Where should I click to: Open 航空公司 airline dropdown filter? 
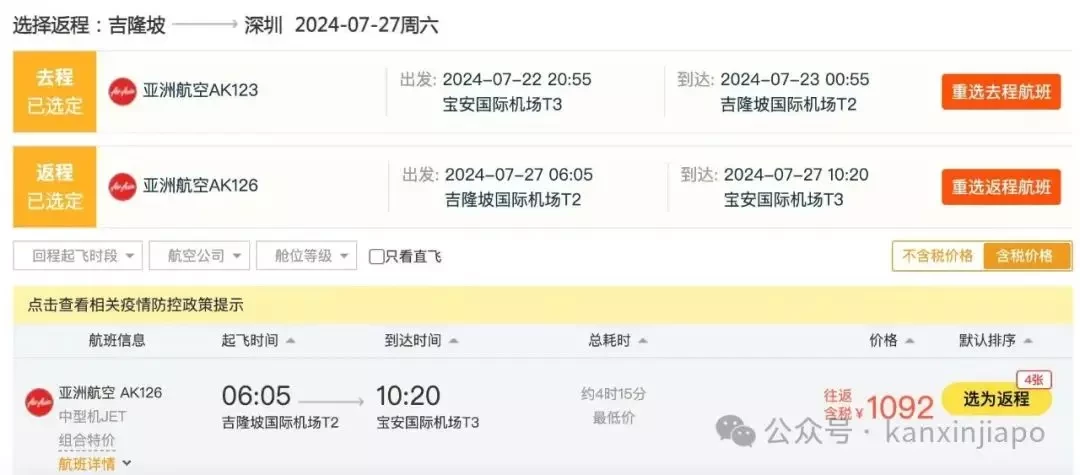pyautogui.click(x=199, y=256)
